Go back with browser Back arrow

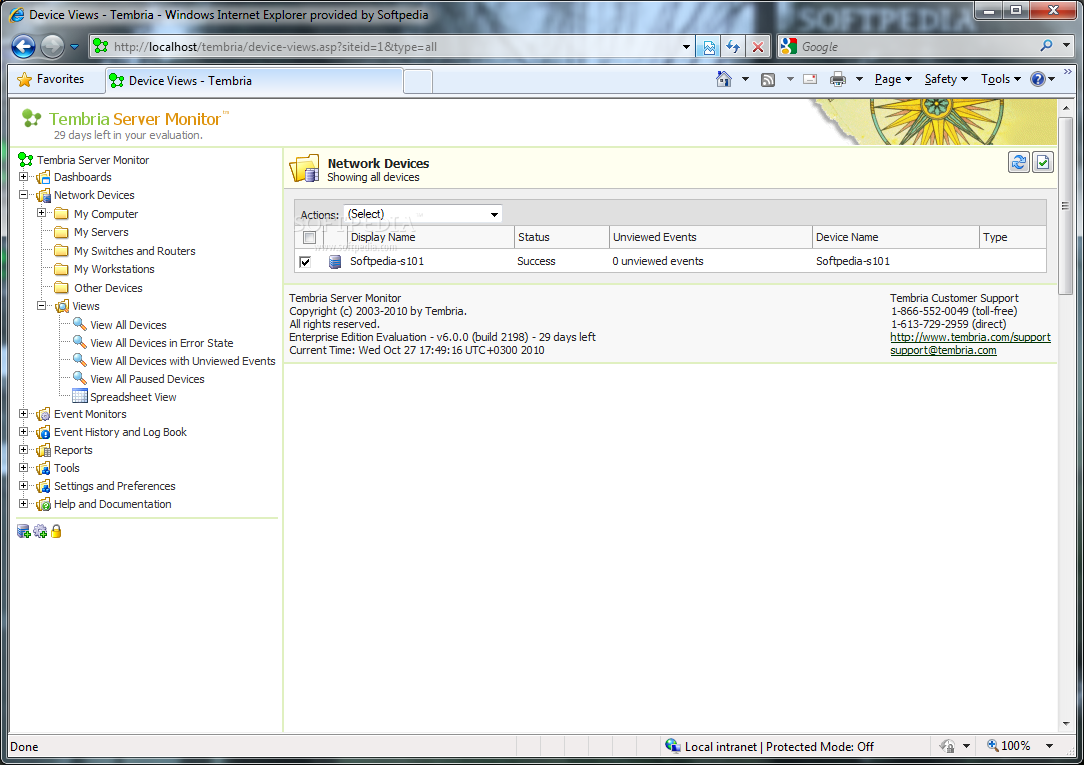click(x=23, y=46)
